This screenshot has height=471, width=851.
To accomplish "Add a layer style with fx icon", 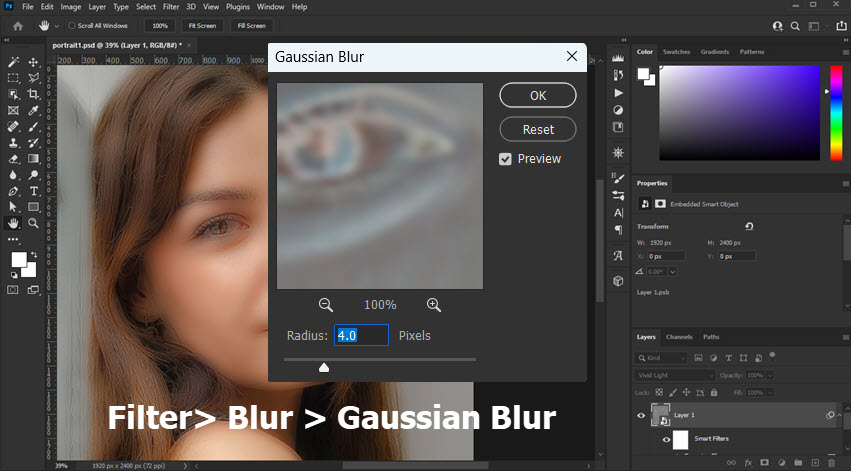I will [748, 463].
